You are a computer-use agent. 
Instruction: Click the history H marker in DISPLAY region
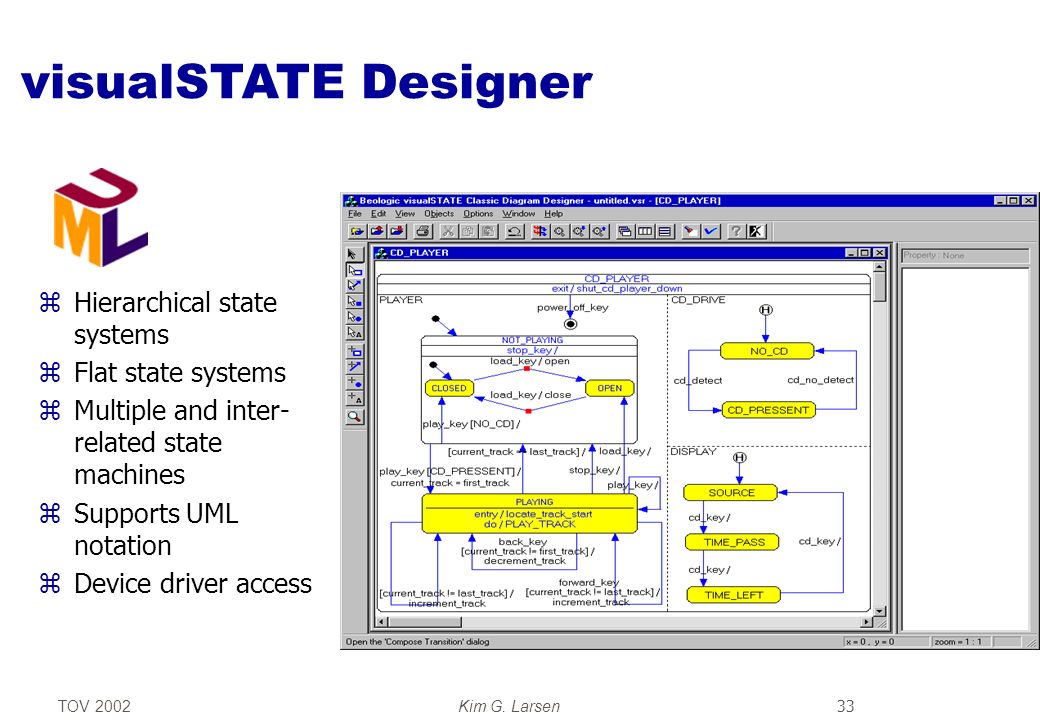coord(740,457)
